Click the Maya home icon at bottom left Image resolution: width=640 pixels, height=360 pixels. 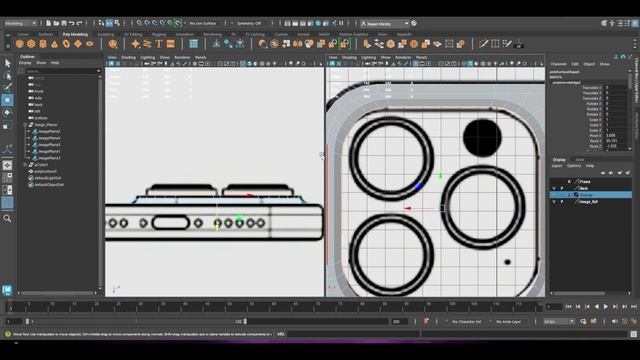[7, 290]
